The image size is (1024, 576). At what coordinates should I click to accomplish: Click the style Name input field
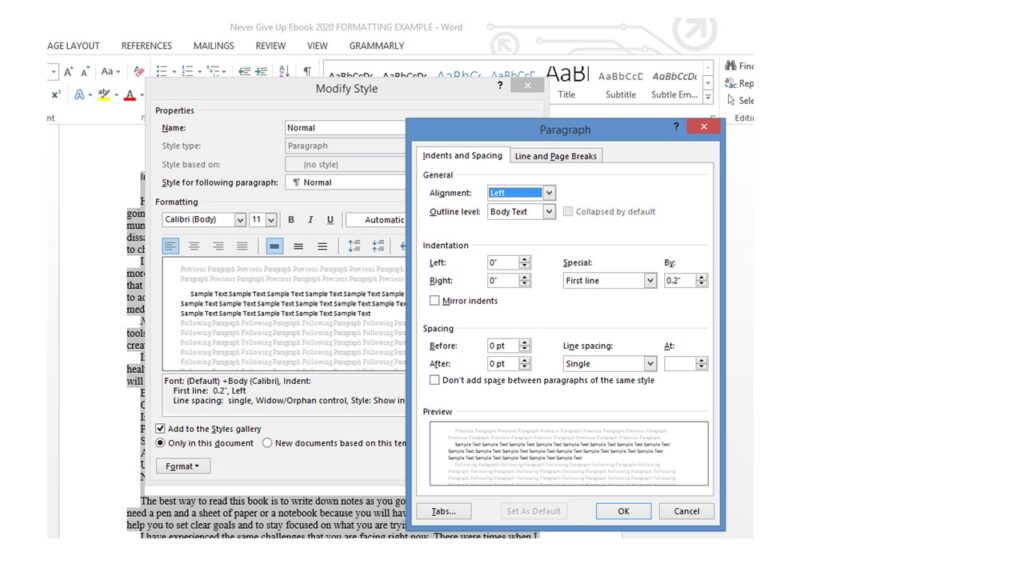[345, 127]
